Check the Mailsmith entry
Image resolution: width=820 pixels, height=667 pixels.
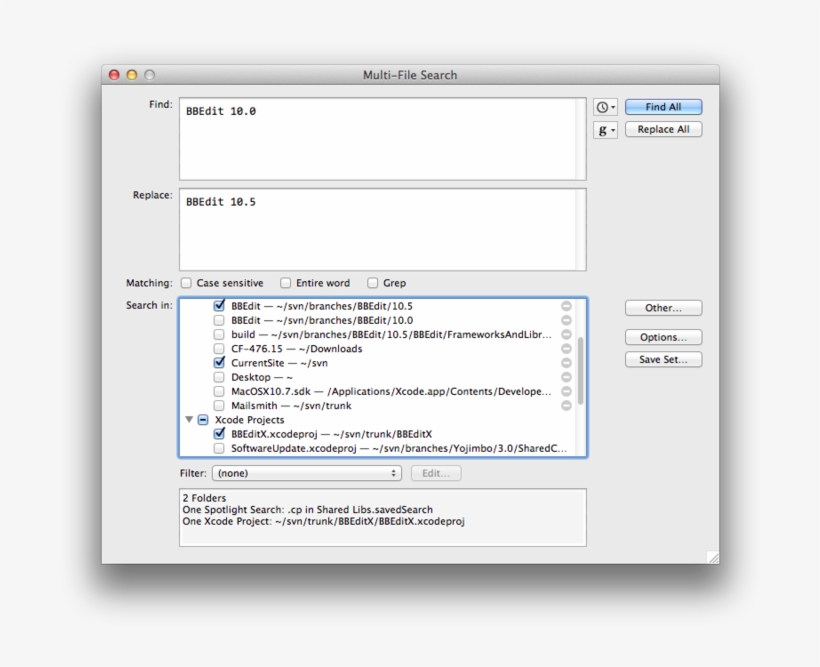[x=219, y=405]
